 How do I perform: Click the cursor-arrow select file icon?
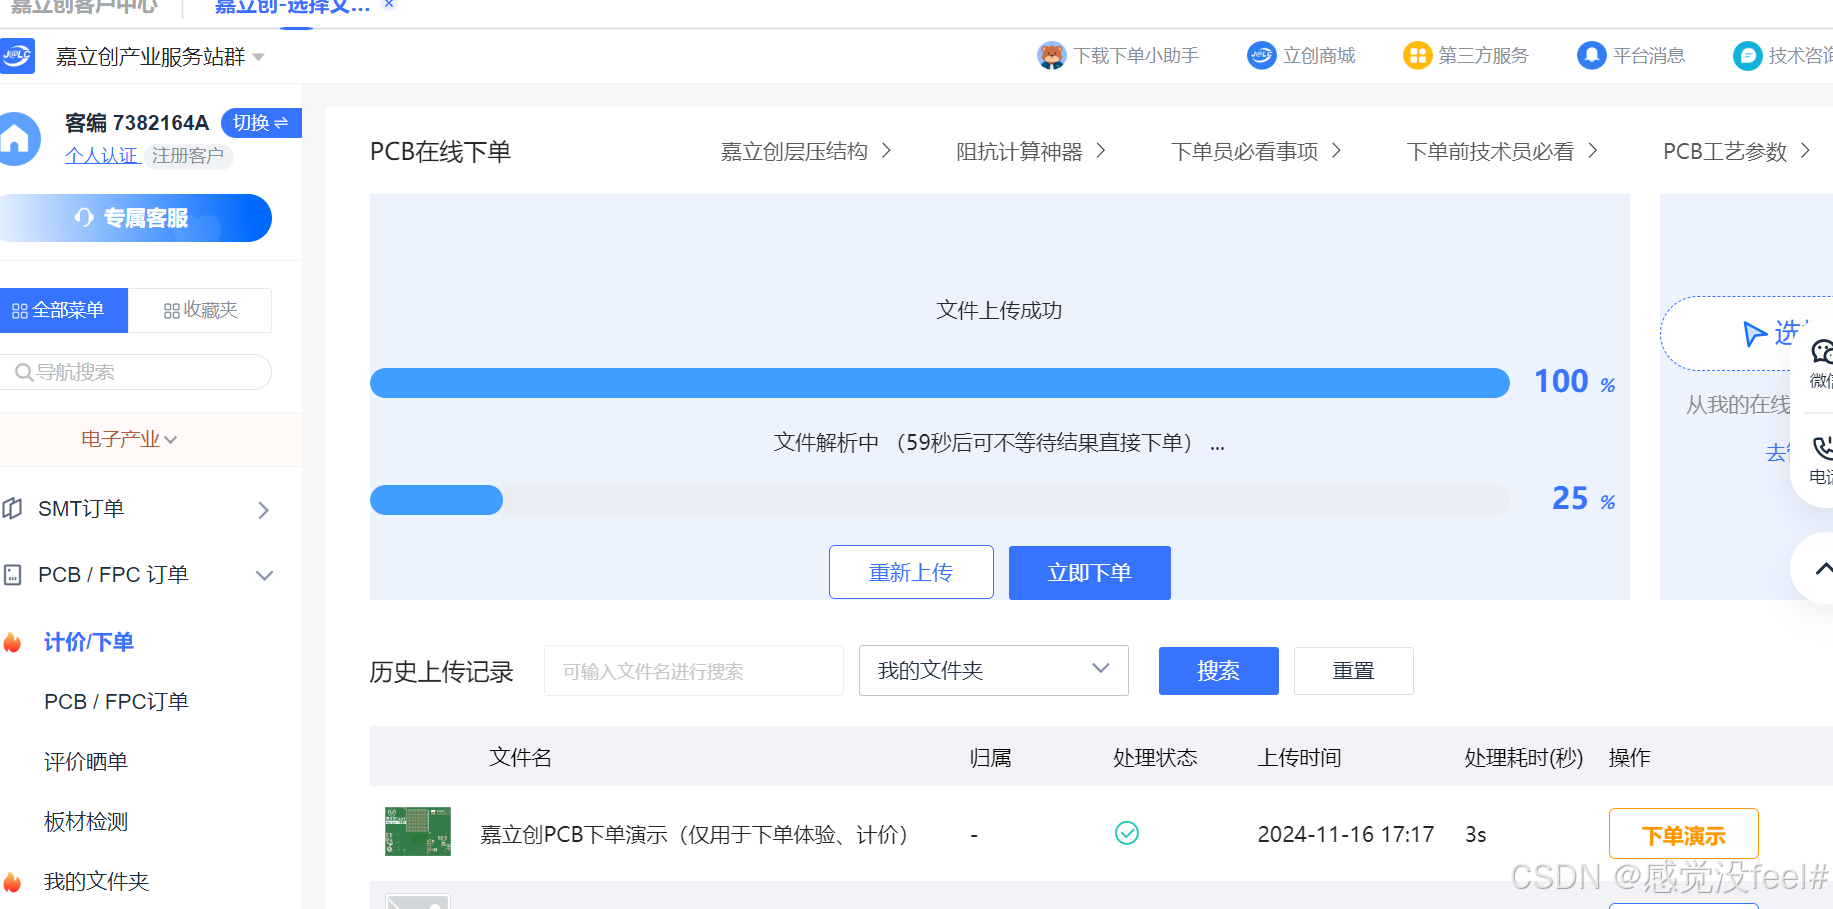(1754, 333)
